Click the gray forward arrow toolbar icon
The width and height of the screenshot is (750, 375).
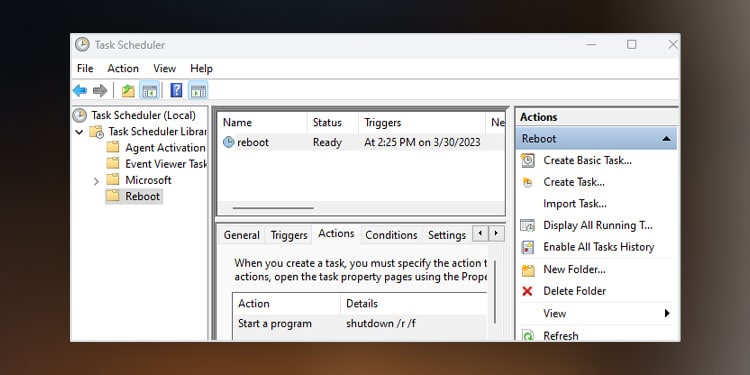click(x=100, y=90)
